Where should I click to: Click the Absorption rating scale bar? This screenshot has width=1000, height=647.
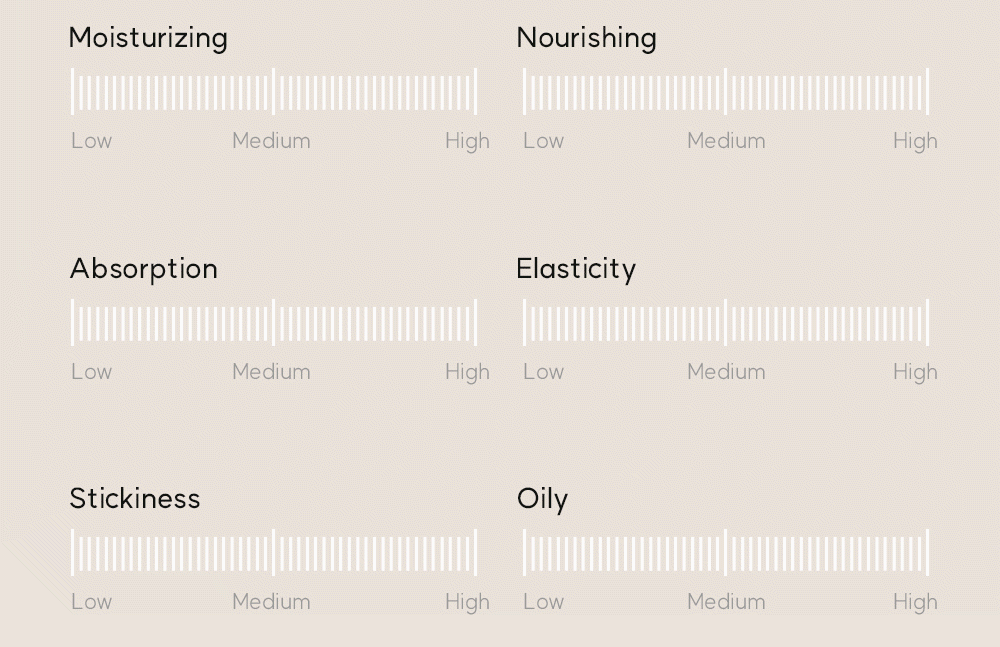[x=273, y=322]
